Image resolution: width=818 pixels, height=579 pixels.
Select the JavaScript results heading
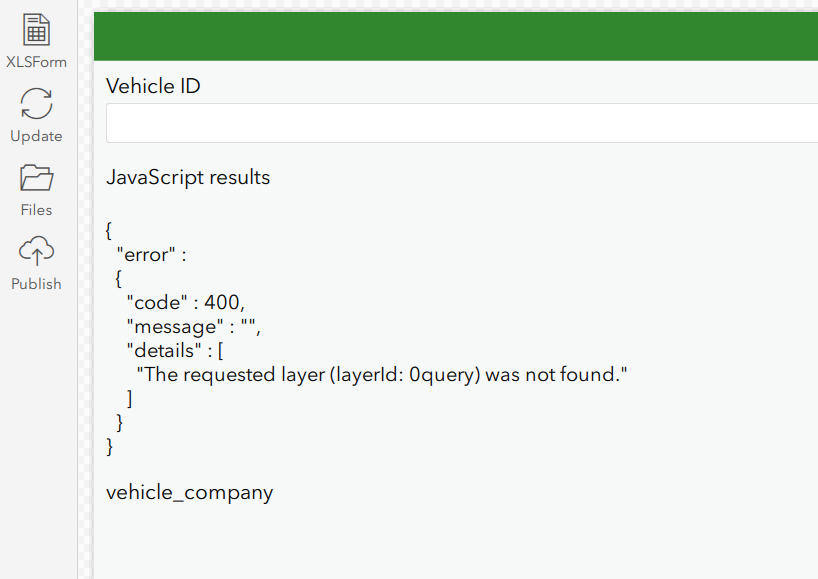pos(188,177)
